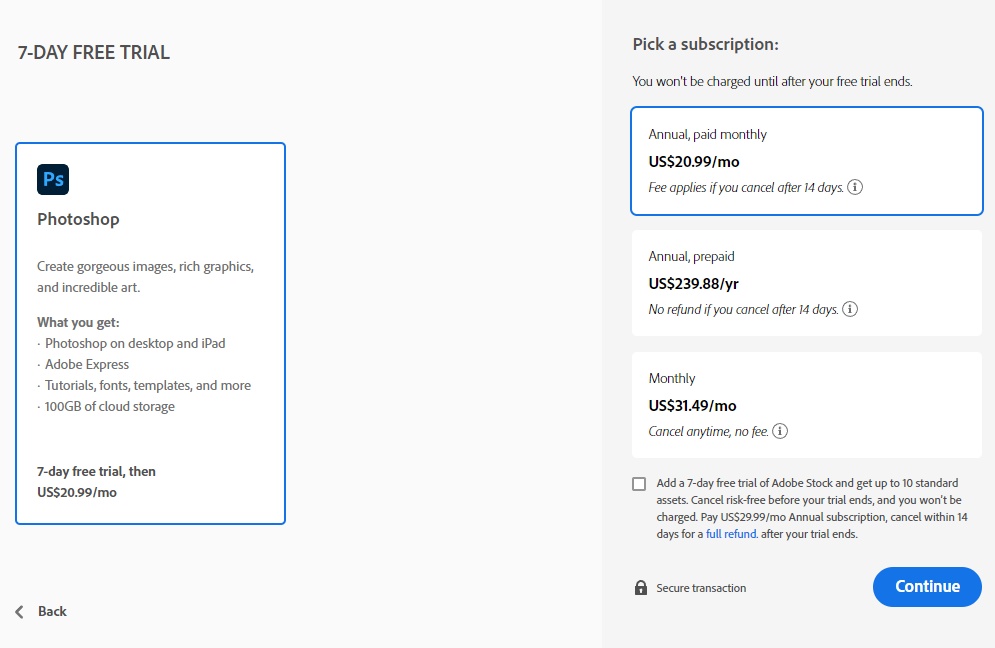The image size is (995, 648).
Task: Click the Photoshop Ps app icon
Action: point(53,179)
